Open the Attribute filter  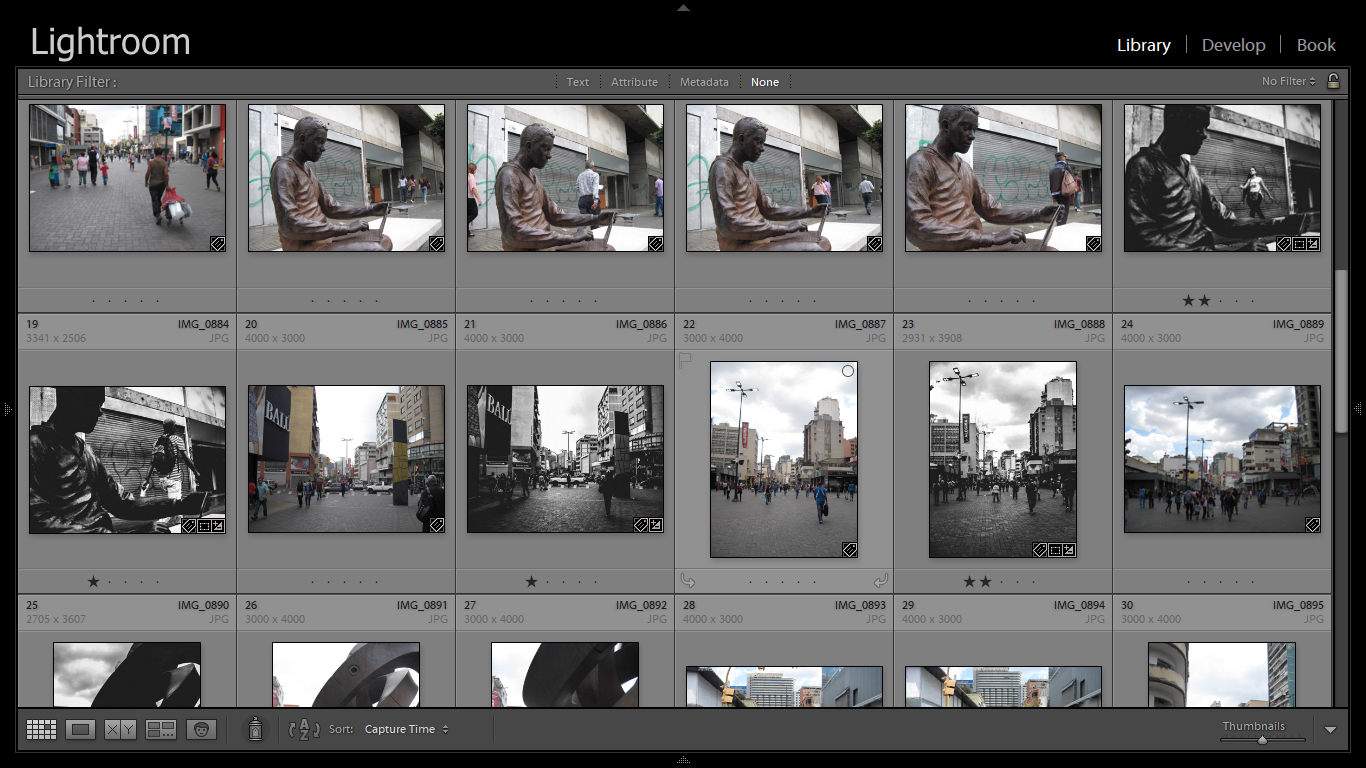pyautogui.click(x=634, y=82)
